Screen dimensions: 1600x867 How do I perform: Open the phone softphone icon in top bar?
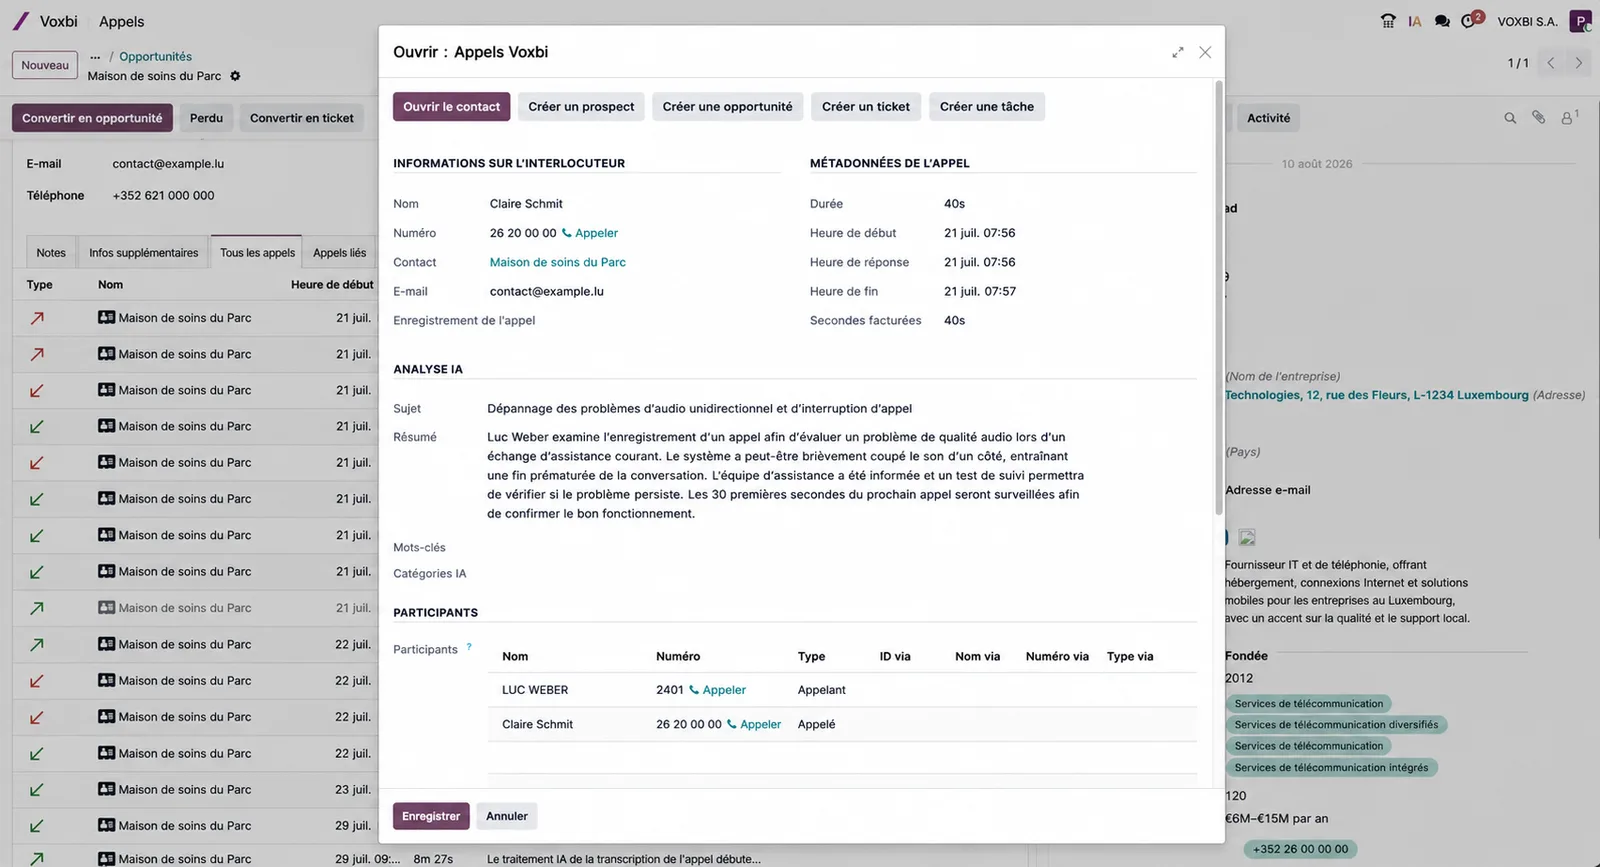coord(1388,21)
